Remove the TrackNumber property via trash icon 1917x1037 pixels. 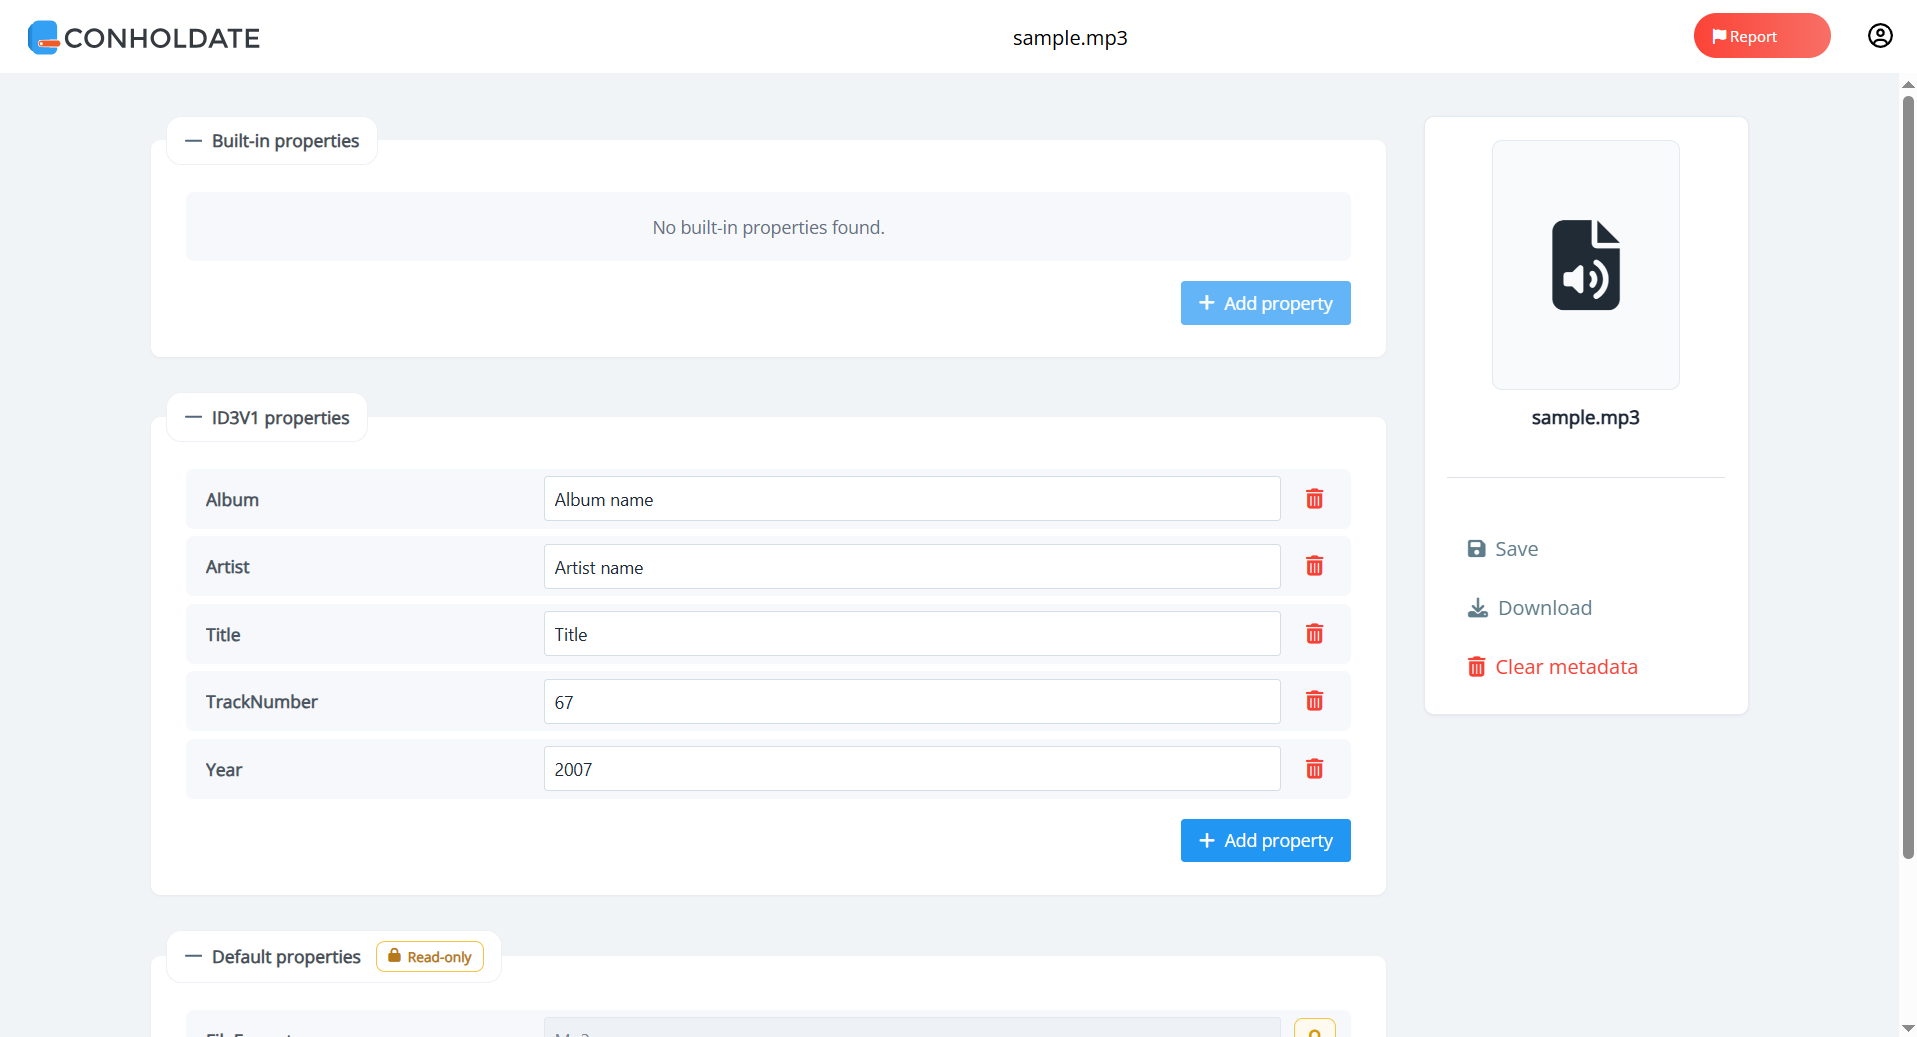1314,701
